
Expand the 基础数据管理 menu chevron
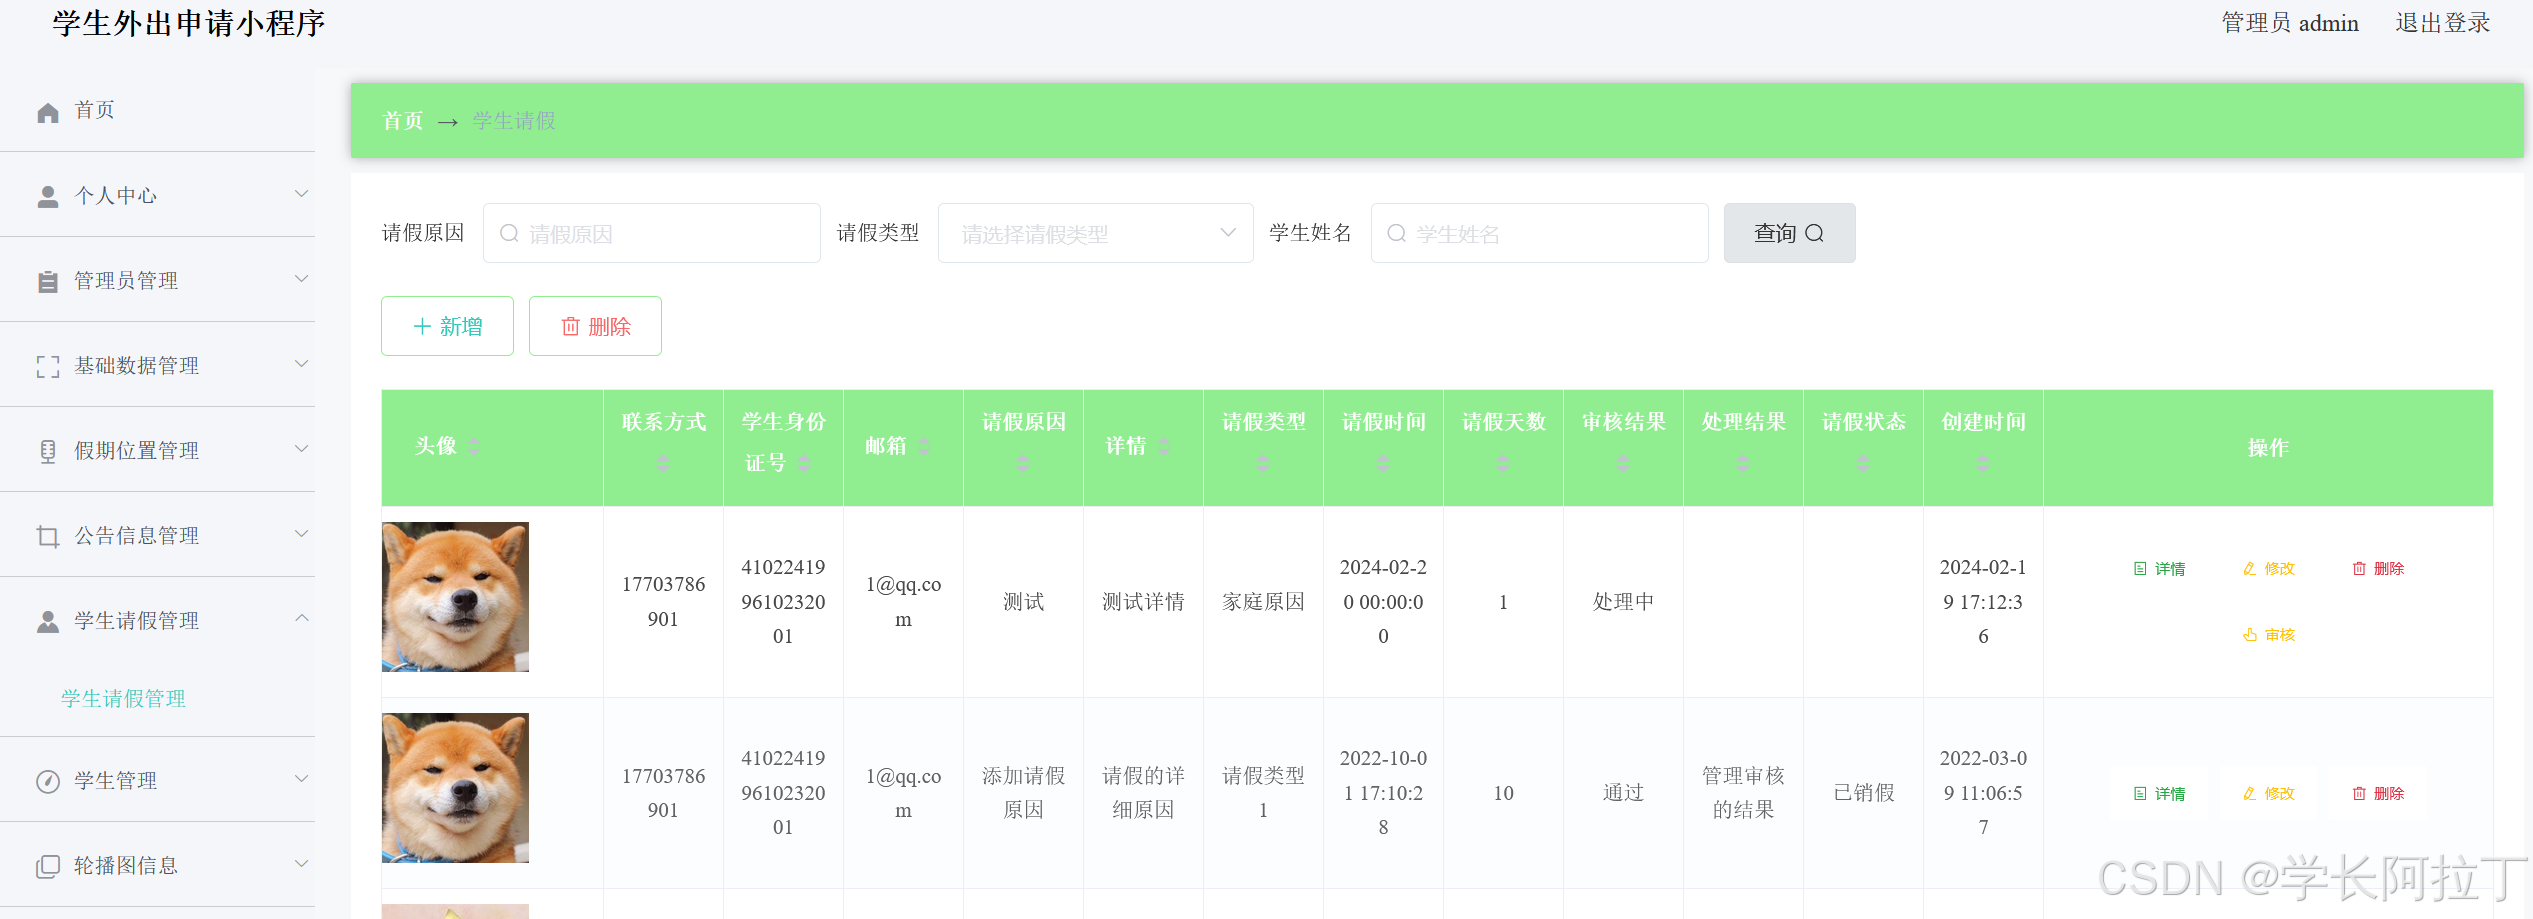click(301, 364)
